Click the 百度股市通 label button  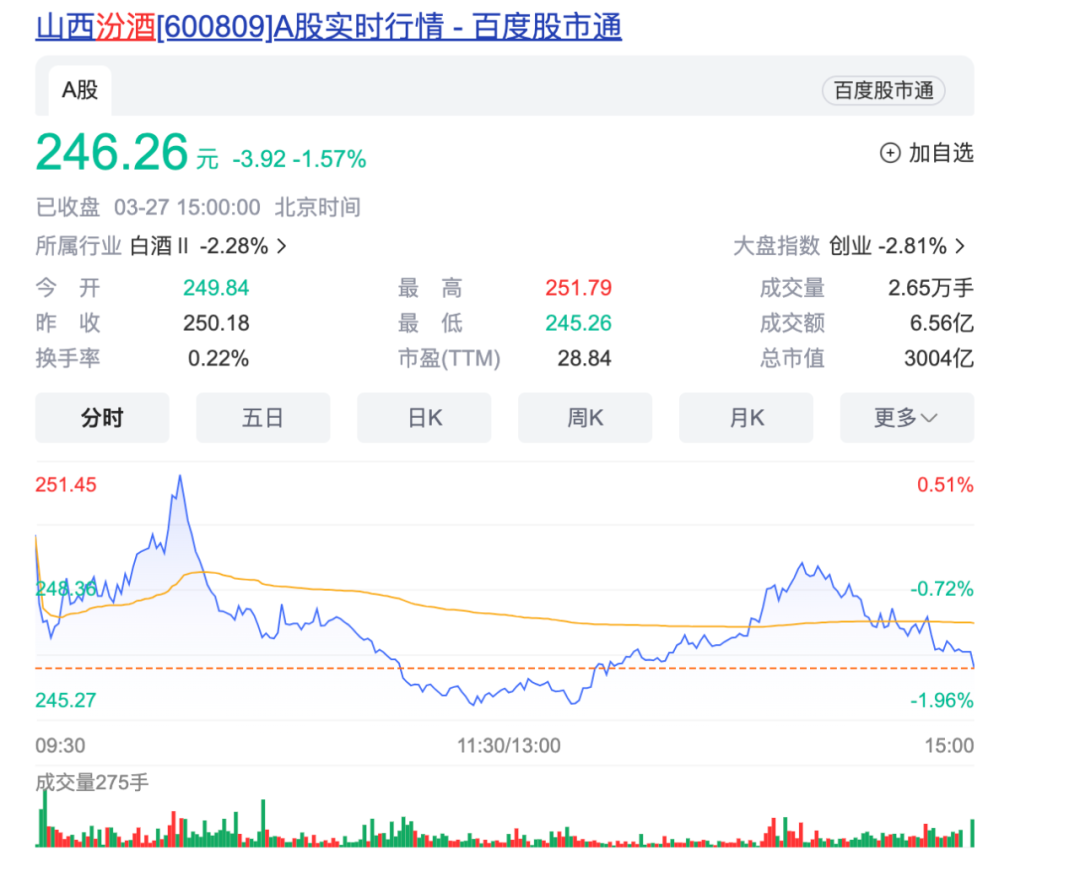[883, 90]
